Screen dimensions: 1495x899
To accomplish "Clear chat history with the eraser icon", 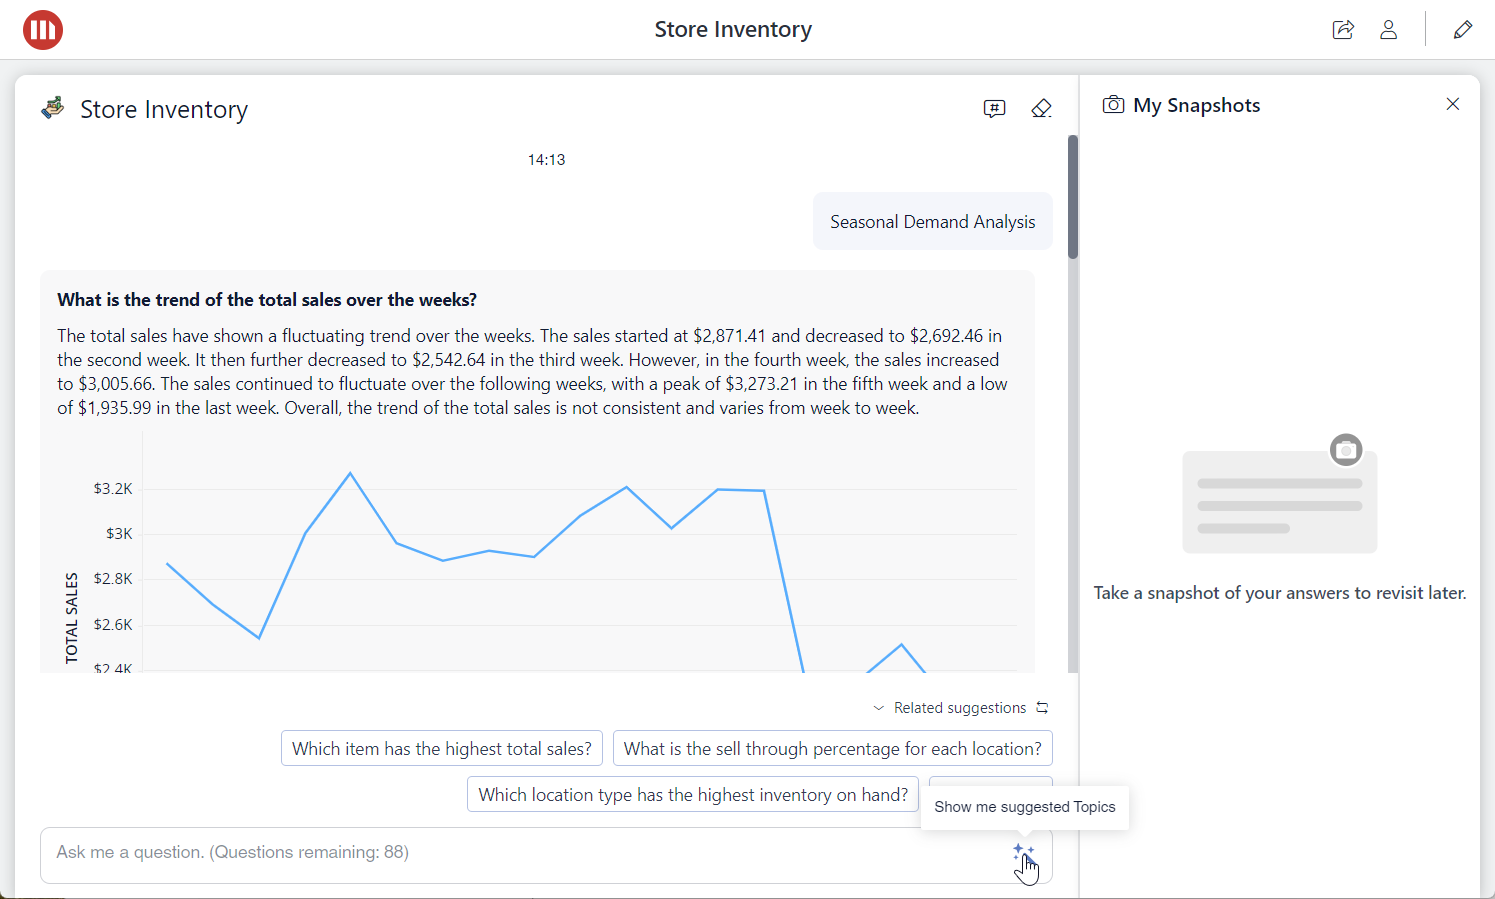I will [x=1041, y=109].
